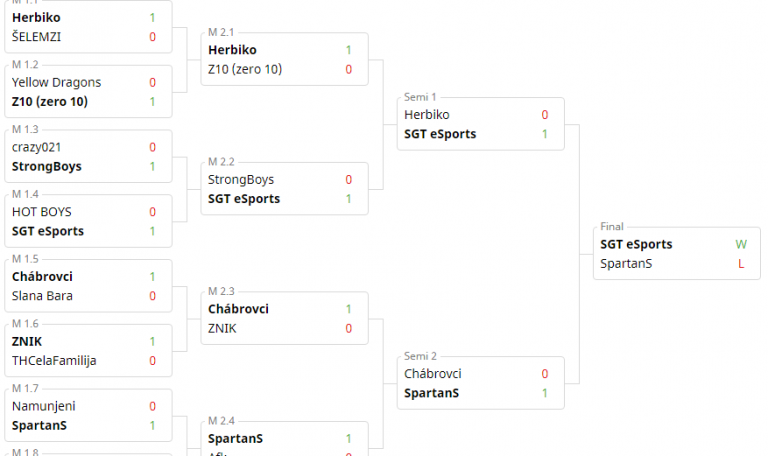Viewport: 768px width, 456px height.
Task: Click crazy021 in match M 1.3
Action: pos(37,147)
